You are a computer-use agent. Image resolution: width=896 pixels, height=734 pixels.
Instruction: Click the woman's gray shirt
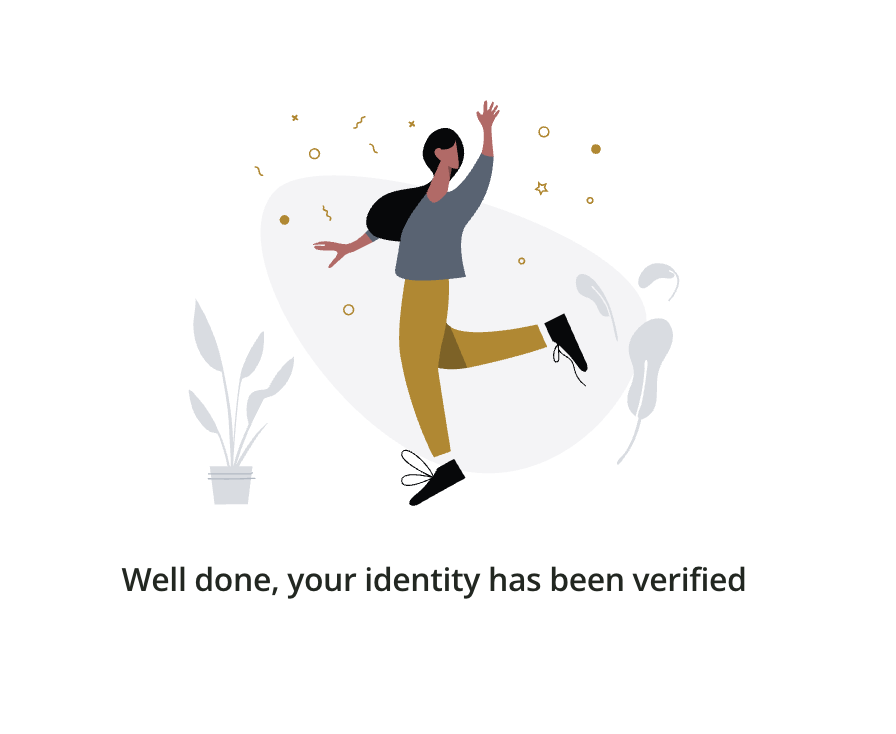(440, 229)
